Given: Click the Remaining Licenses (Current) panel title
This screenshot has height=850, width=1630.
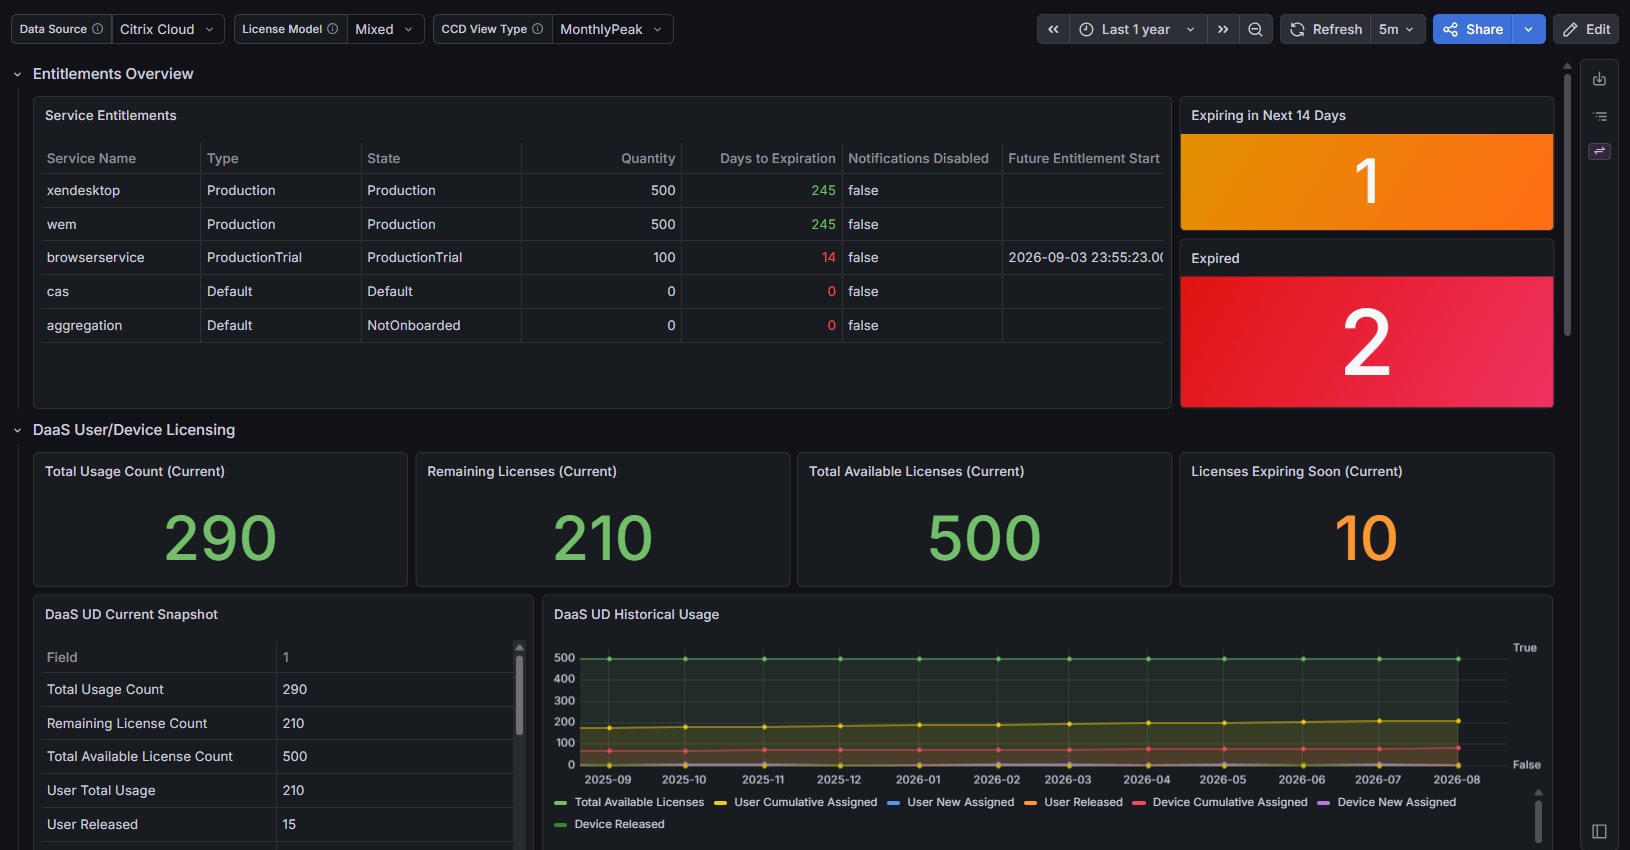Looking at the screenshot, I should click(522, 471).
